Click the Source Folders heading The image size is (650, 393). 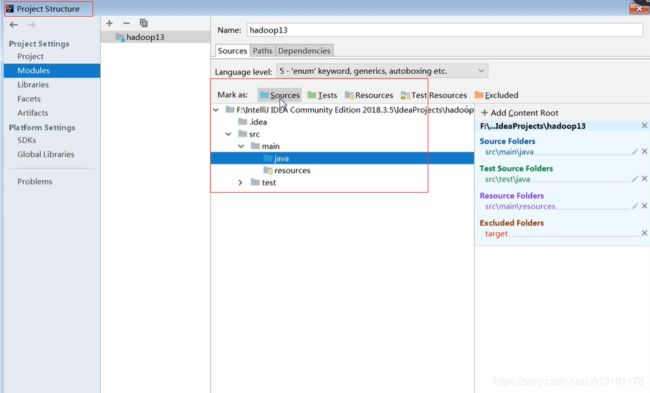(507, 141)
